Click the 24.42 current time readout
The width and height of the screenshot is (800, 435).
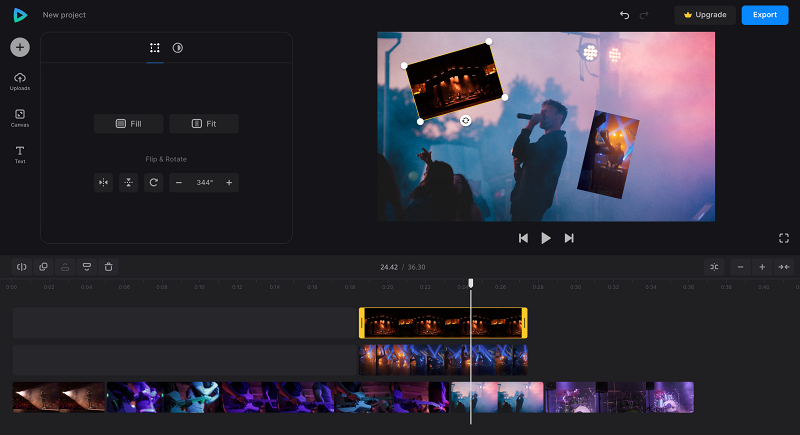[x=389, y=267]
